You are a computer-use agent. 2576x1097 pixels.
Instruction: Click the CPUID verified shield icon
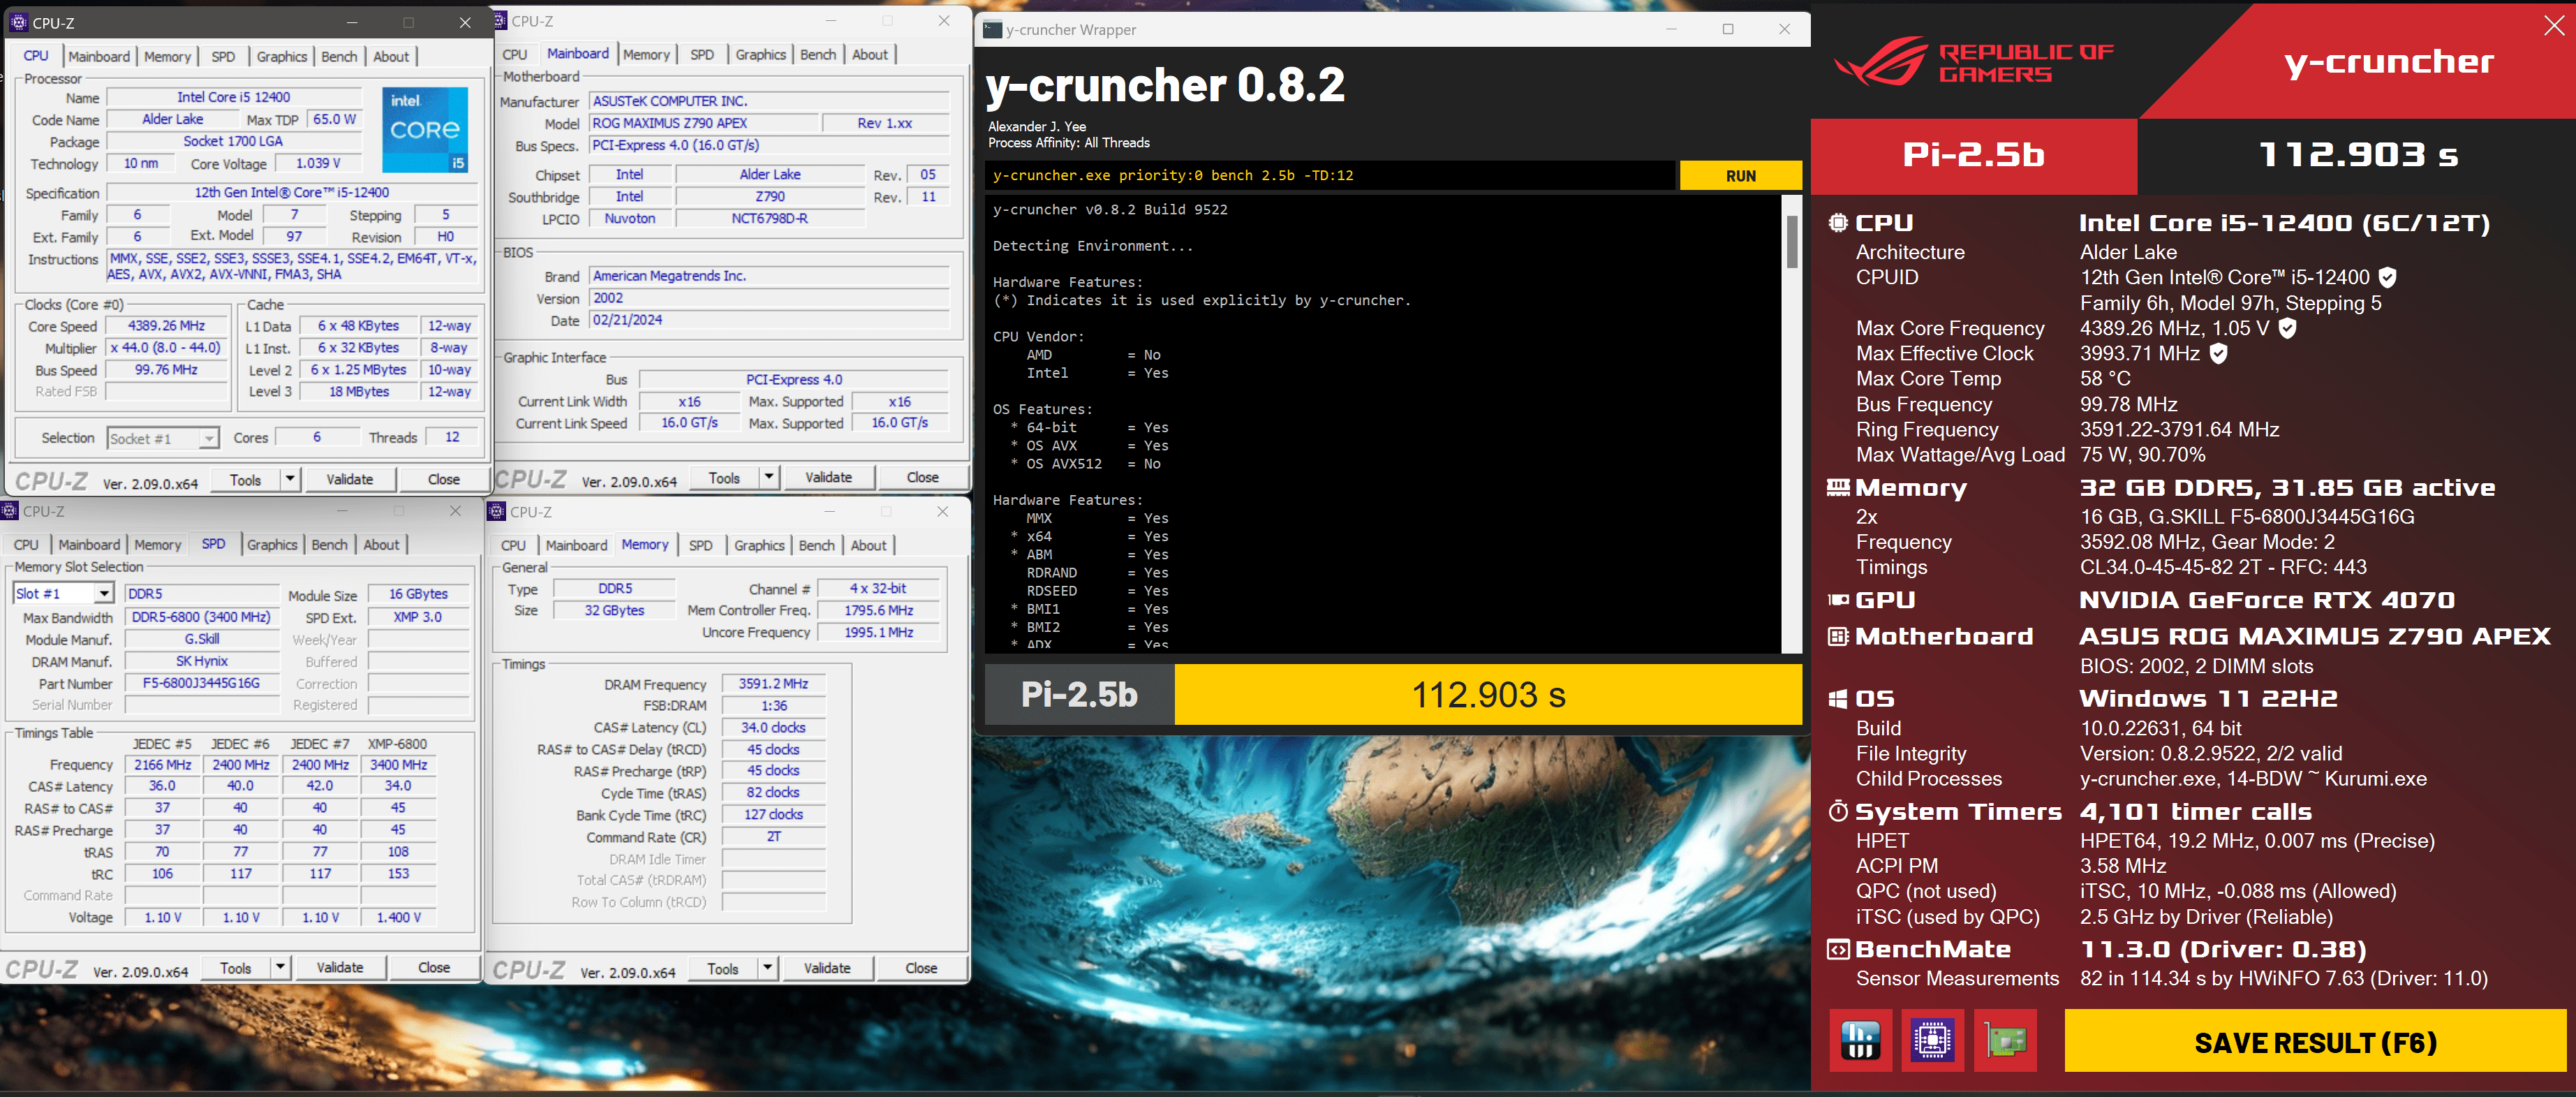pyautogui.click(x=2388, y=277)
